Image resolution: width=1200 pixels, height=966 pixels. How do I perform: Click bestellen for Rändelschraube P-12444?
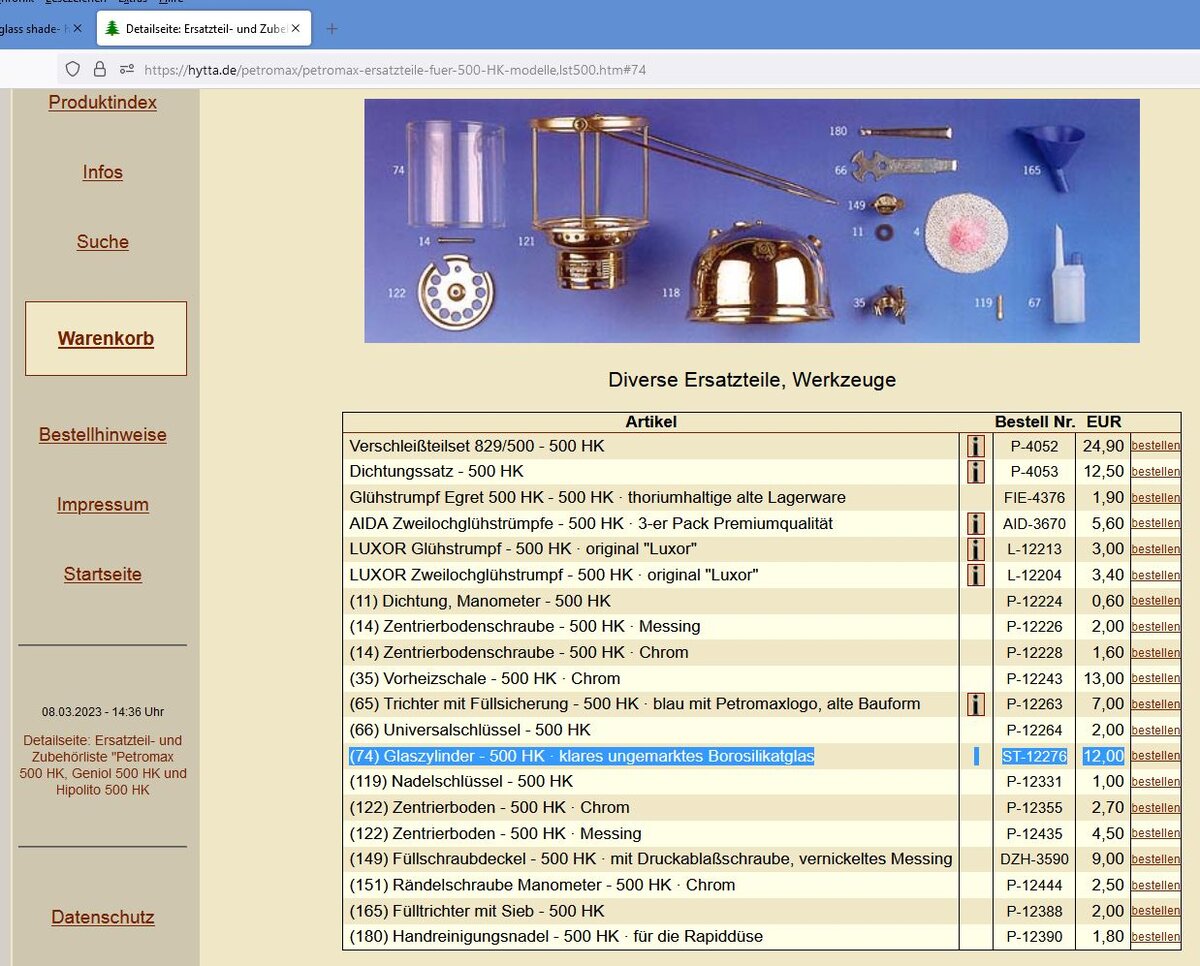click(1155, 885)
